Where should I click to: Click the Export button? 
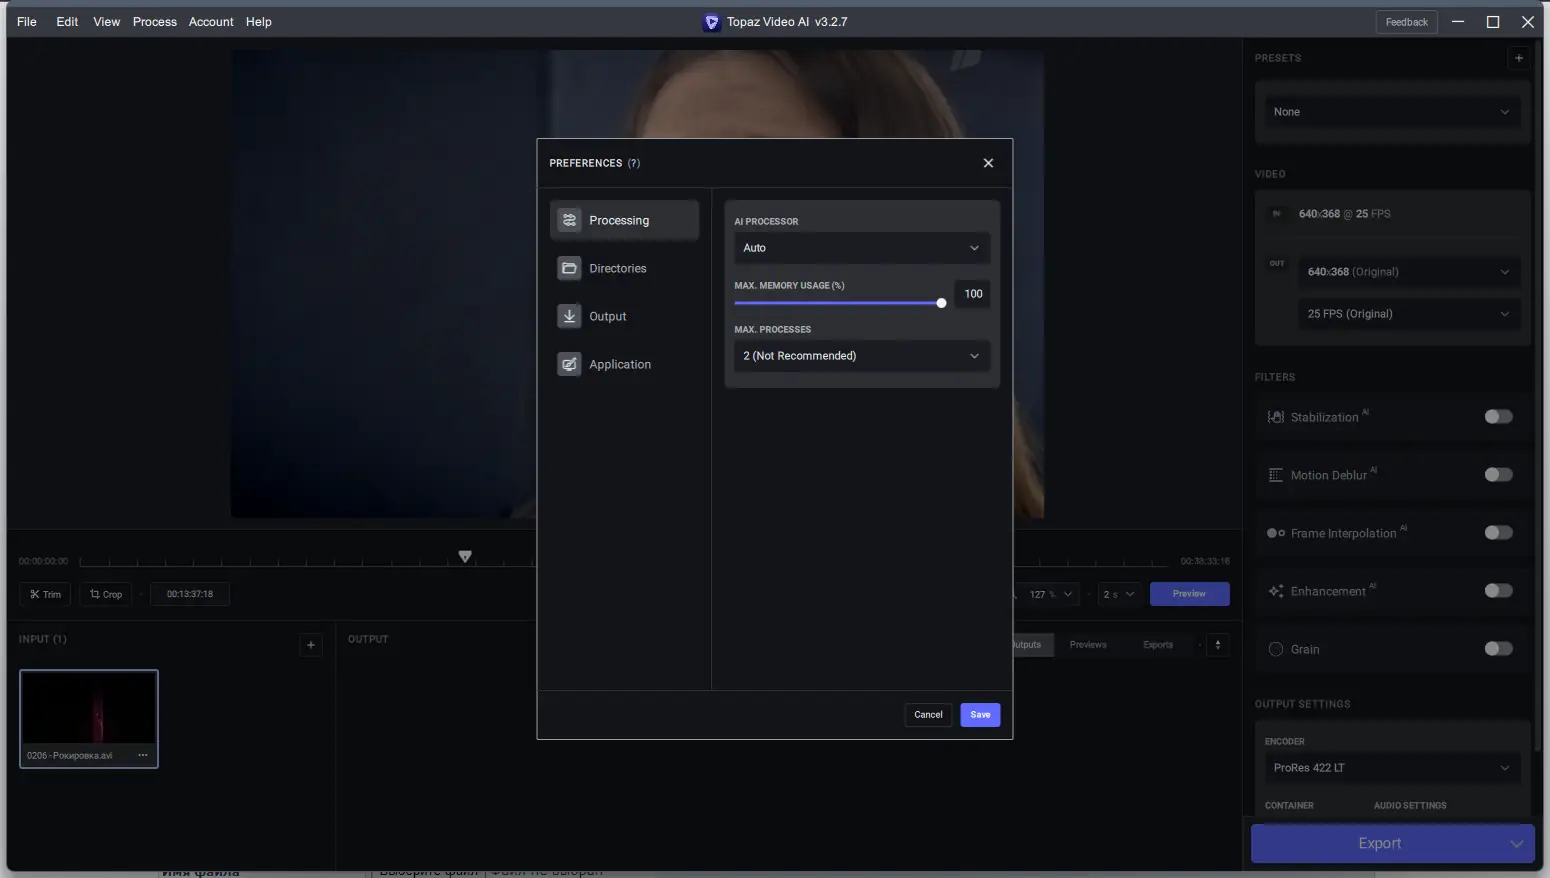click(1379, 844)
